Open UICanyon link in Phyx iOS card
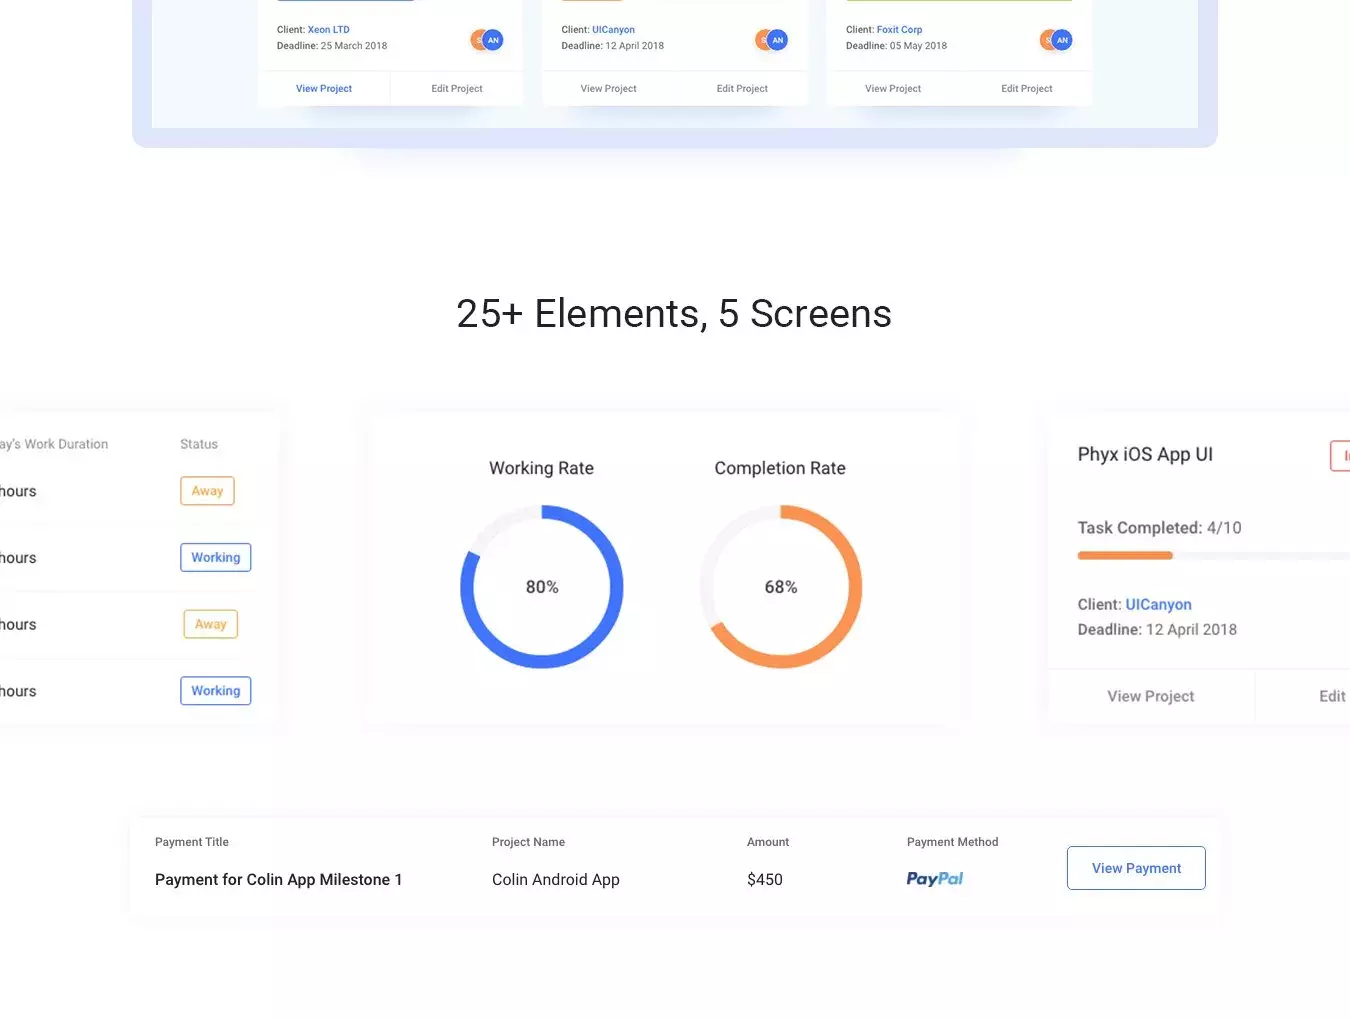Image resolution: width=1350 pixels, height=1020 pixels. coord(1158,605)
